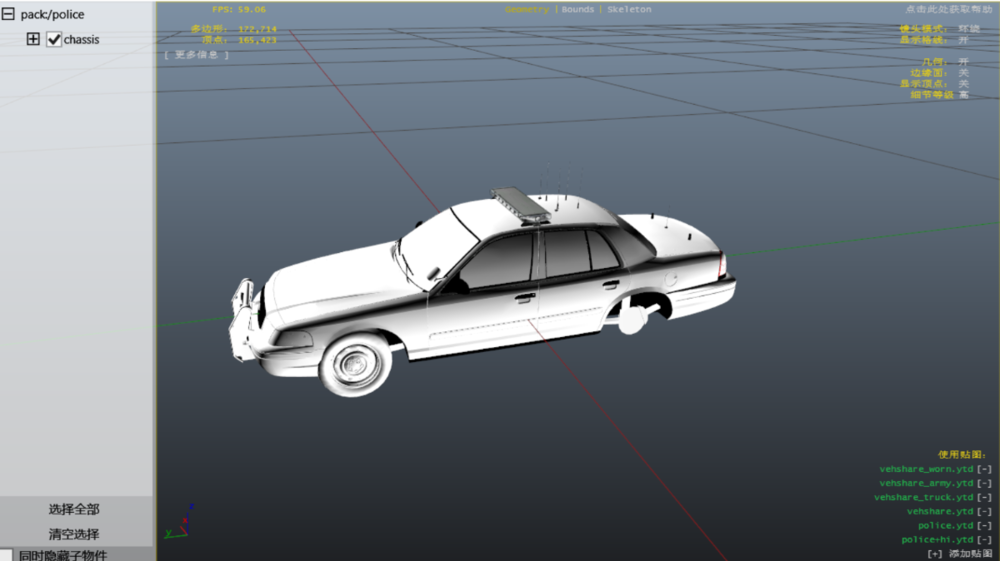The image size is (1000, 561).
Task: Click the XYZ axis gizmo
Action: point(179,521)
